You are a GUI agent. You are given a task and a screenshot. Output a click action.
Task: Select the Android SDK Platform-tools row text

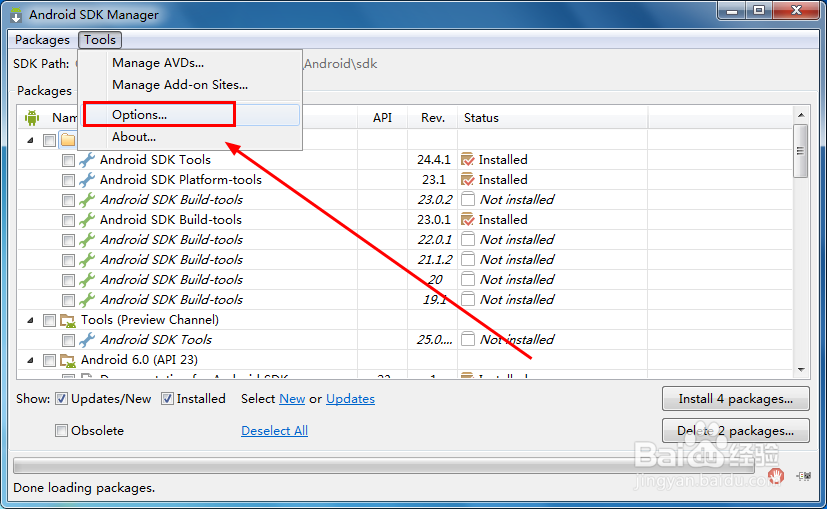(181, 180)
